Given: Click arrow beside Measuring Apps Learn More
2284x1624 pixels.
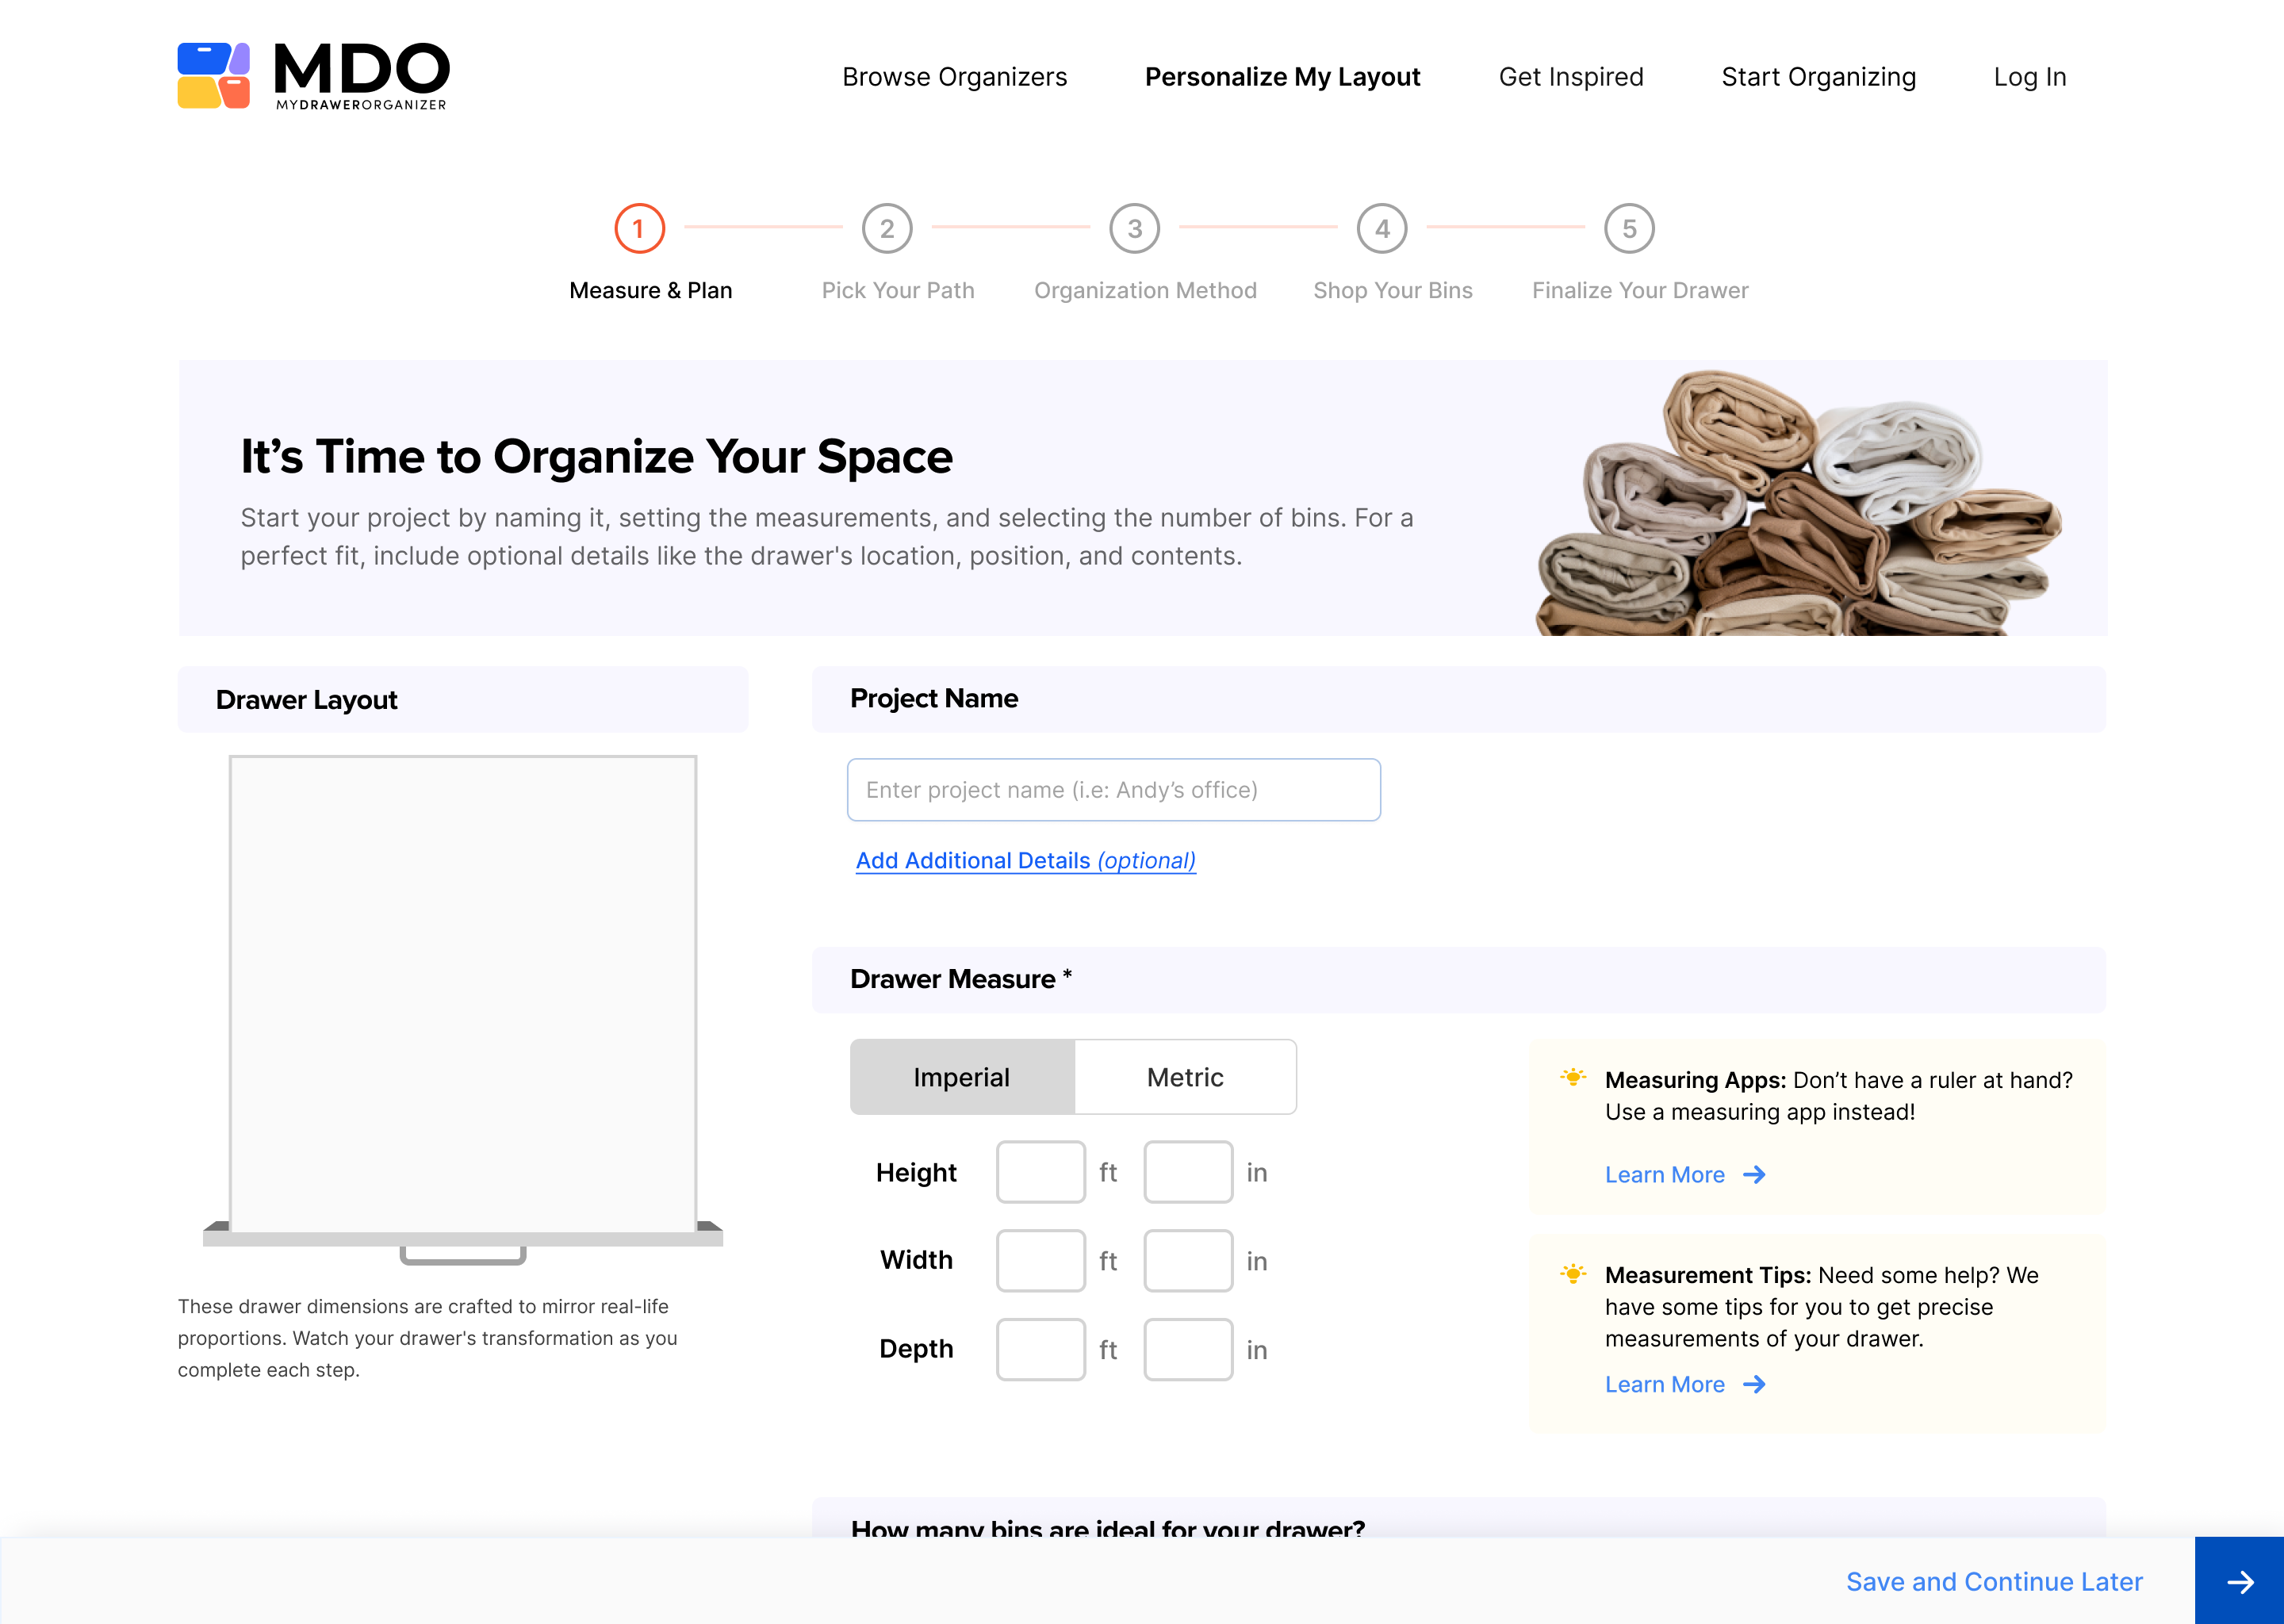Looking at the screenshot, I should (1754, 1175).
